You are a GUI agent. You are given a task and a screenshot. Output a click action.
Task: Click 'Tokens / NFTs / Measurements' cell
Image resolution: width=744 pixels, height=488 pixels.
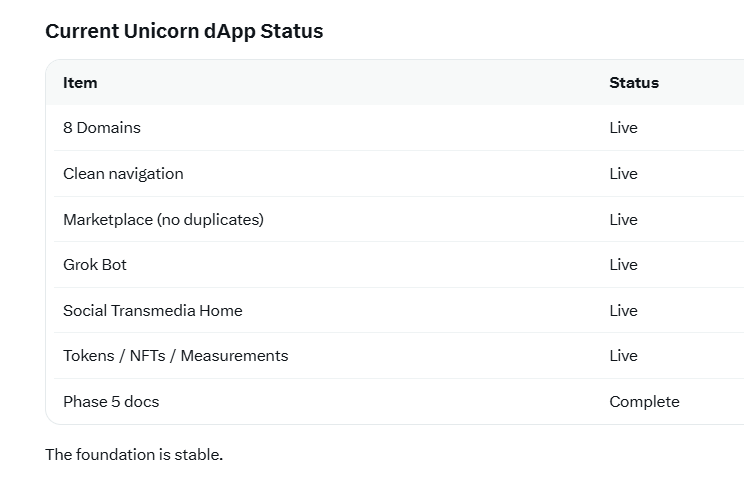point(176,356)
